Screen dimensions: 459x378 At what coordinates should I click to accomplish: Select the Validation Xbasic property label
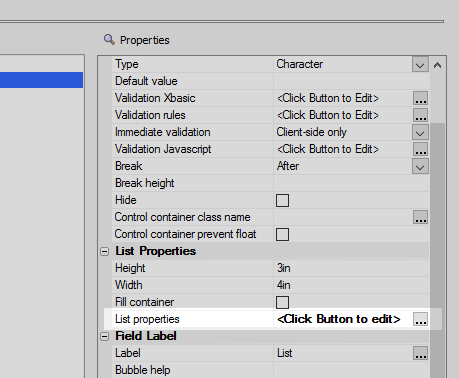155,98
